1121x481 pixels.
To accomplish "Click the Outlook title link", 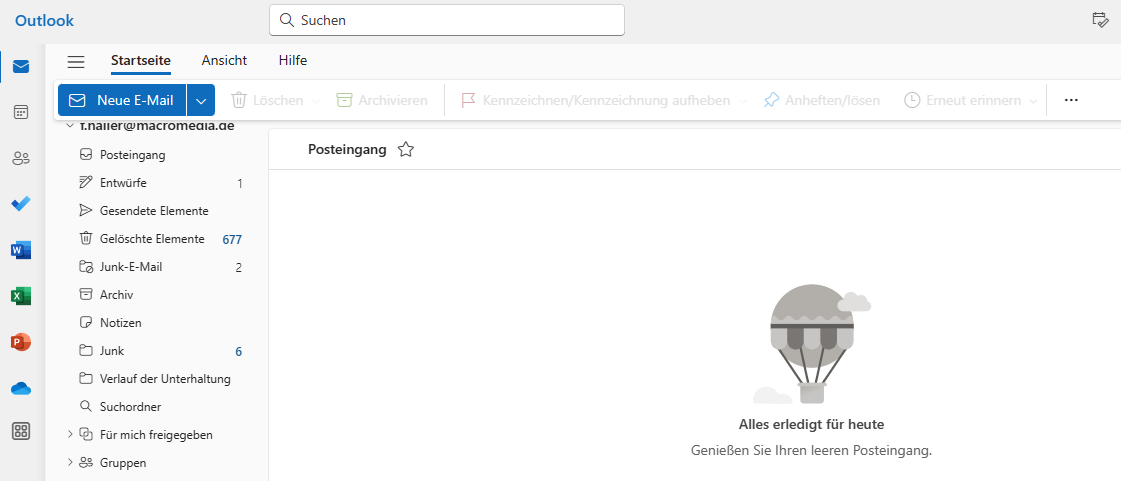I will point(44,21).
